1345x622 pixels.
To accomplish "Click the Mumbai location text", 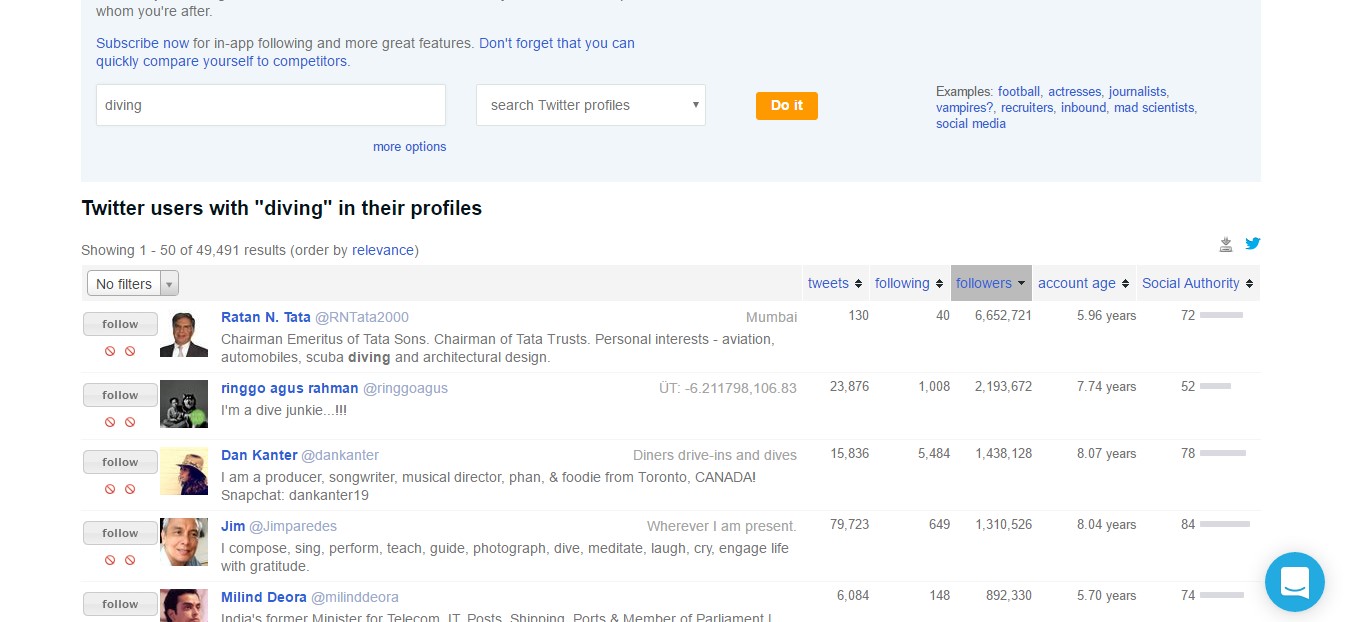I will (772, 317).
